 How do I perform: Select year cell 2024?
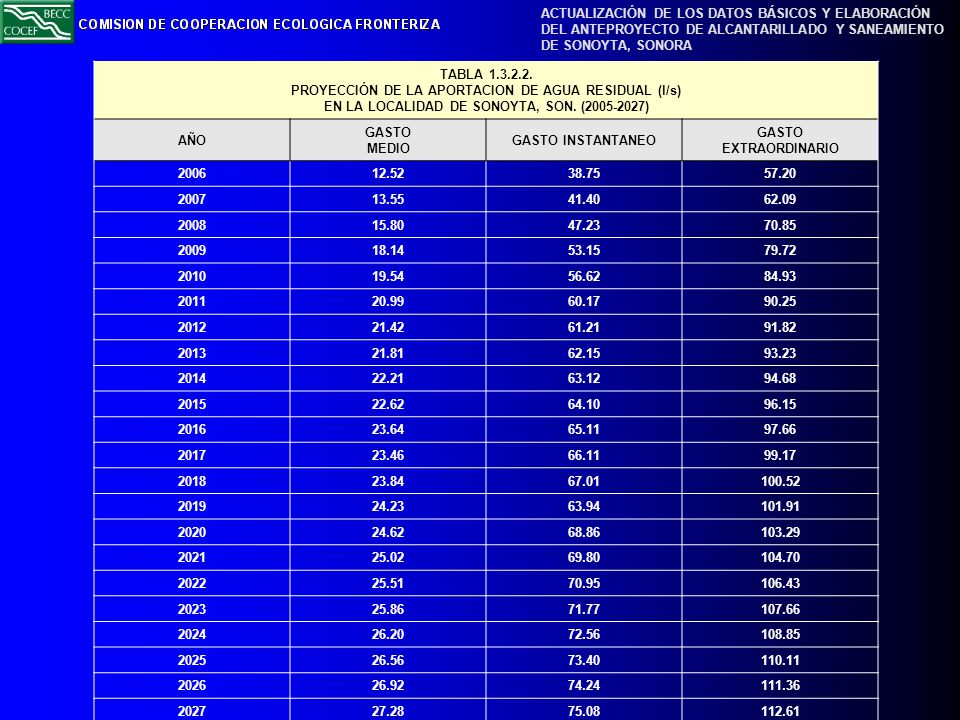192,634
